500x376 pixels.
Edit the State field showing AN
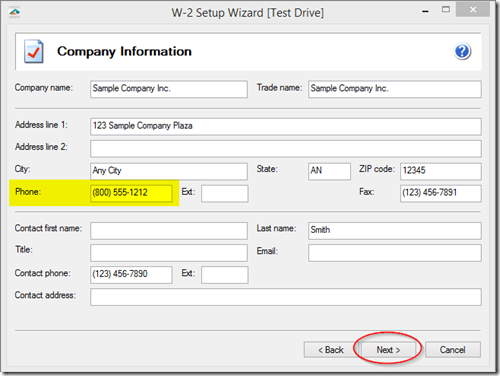[329, 171]
